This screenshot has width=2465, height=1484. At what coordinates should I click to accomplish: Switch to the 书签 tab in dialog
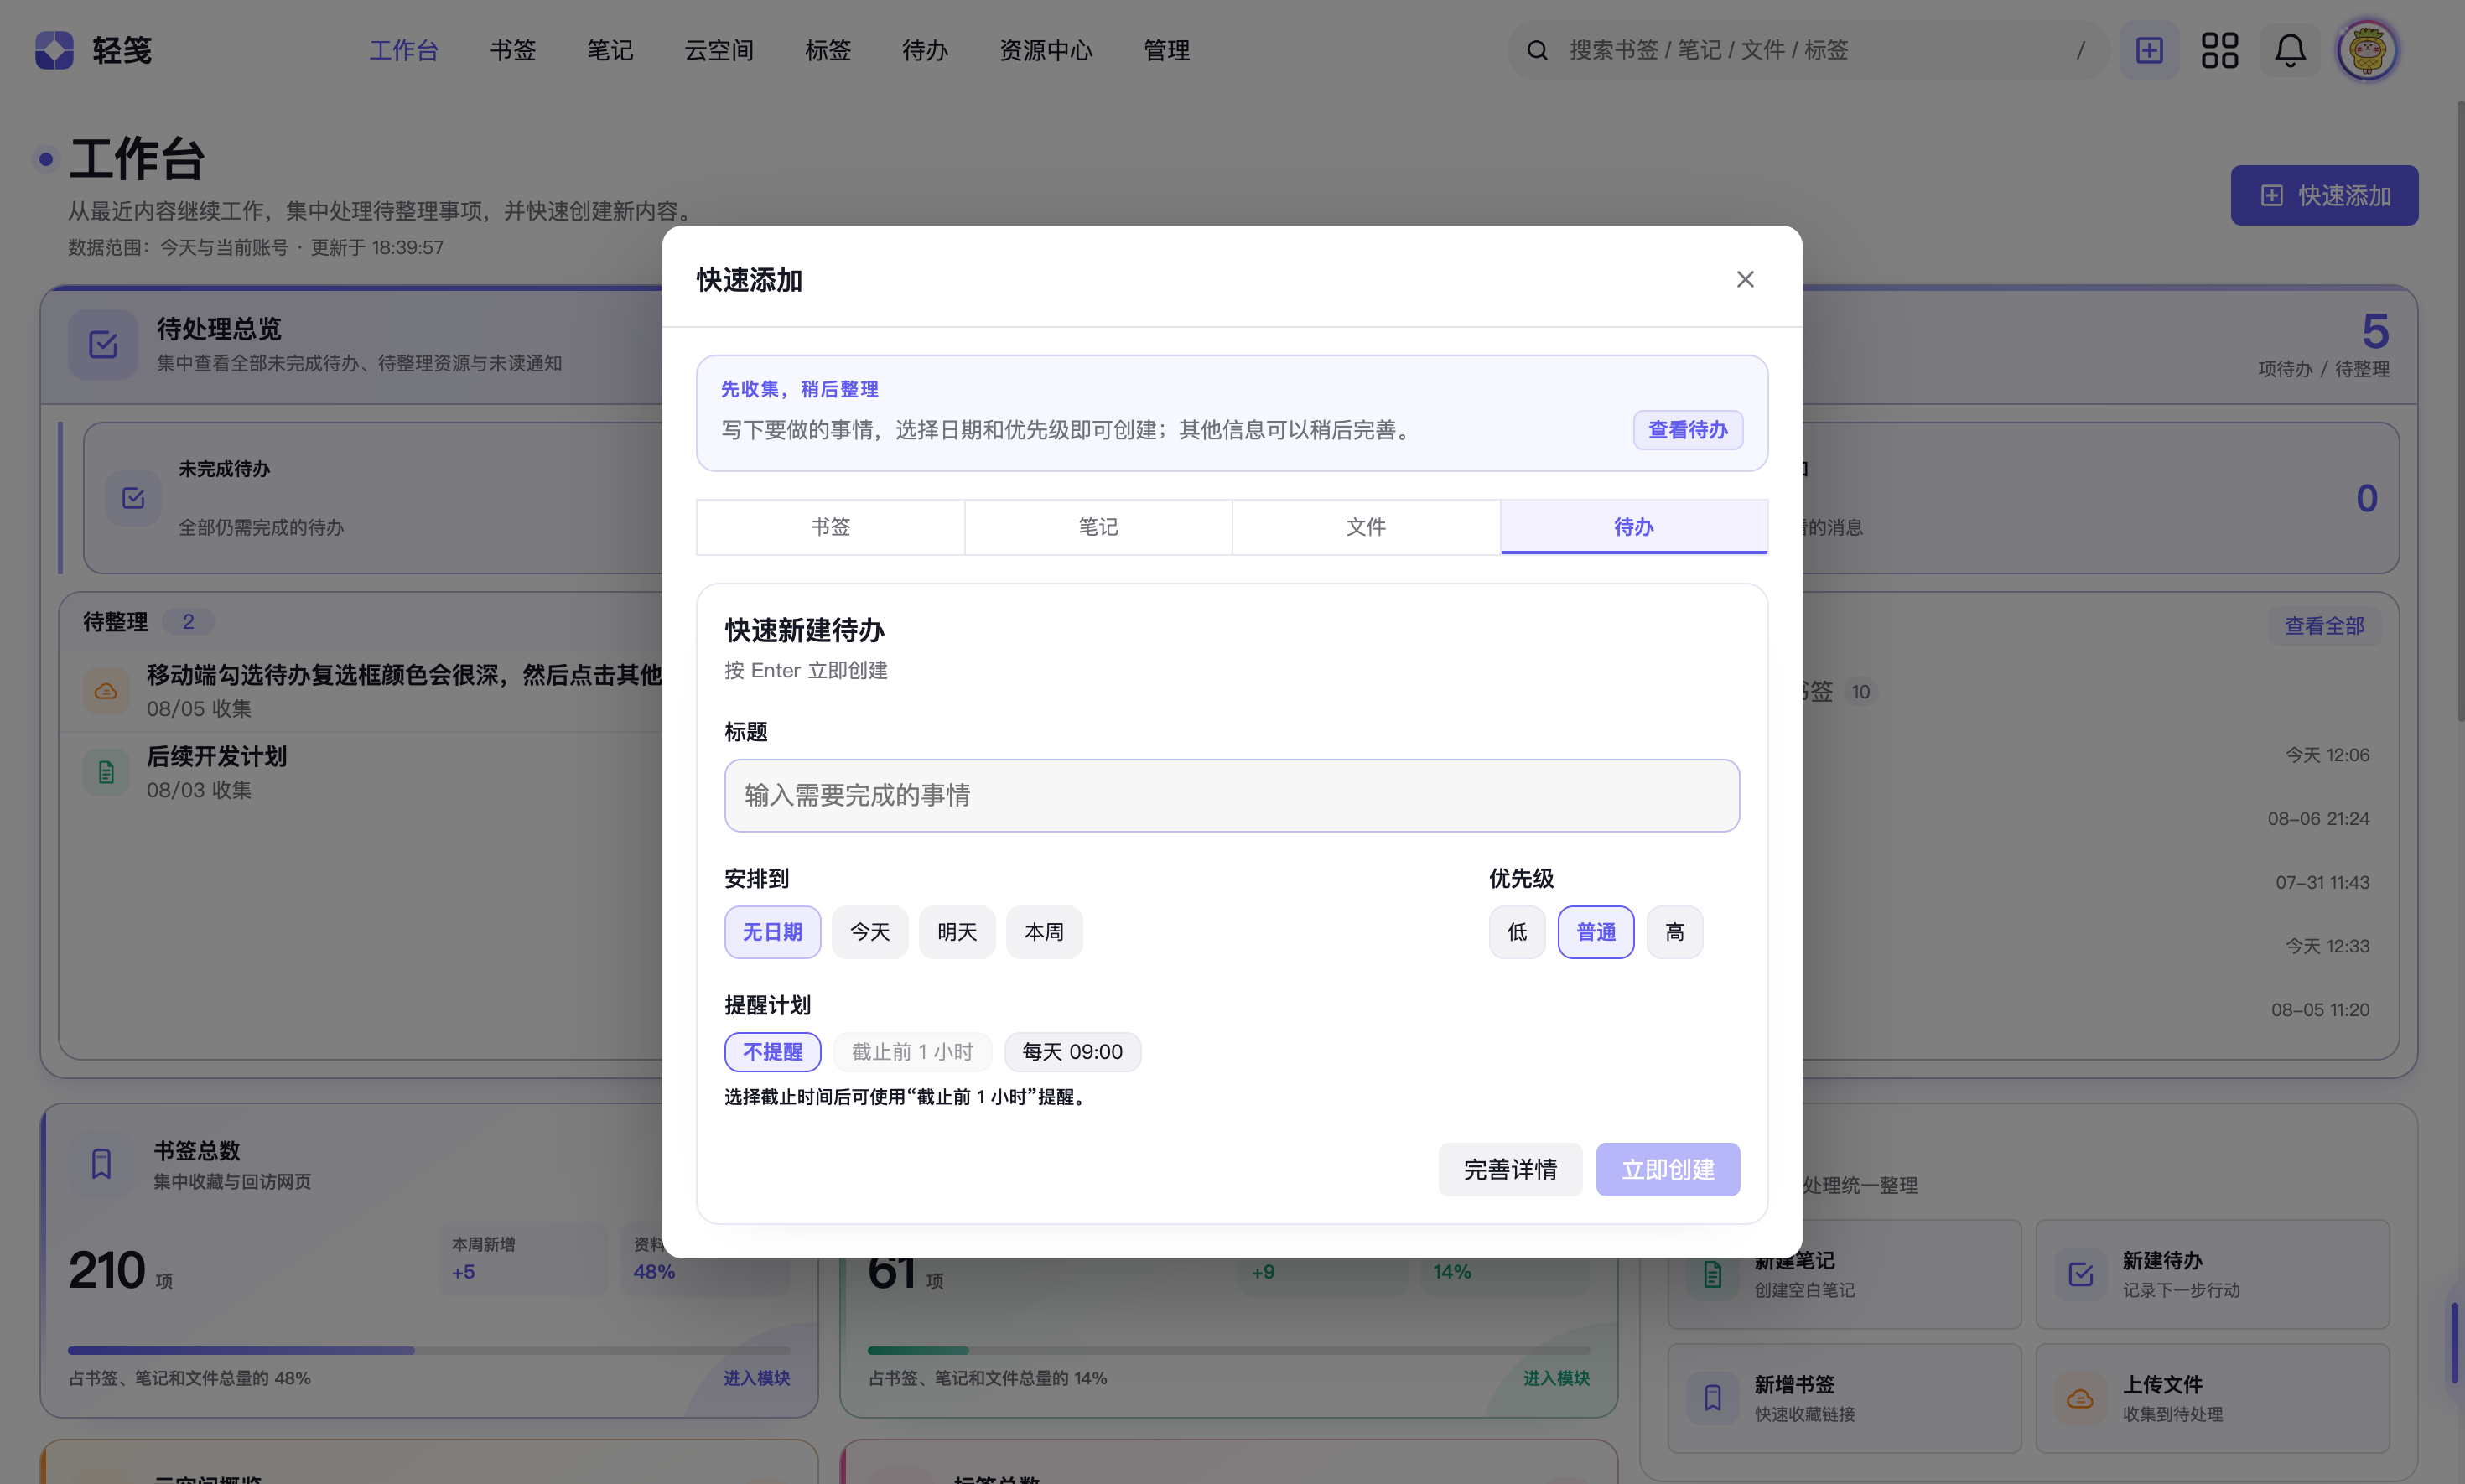pos(830,527)
